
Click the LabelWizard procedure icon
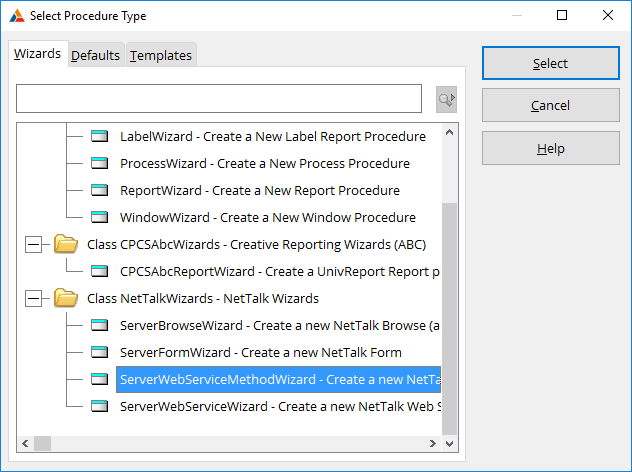click(100, 137)
